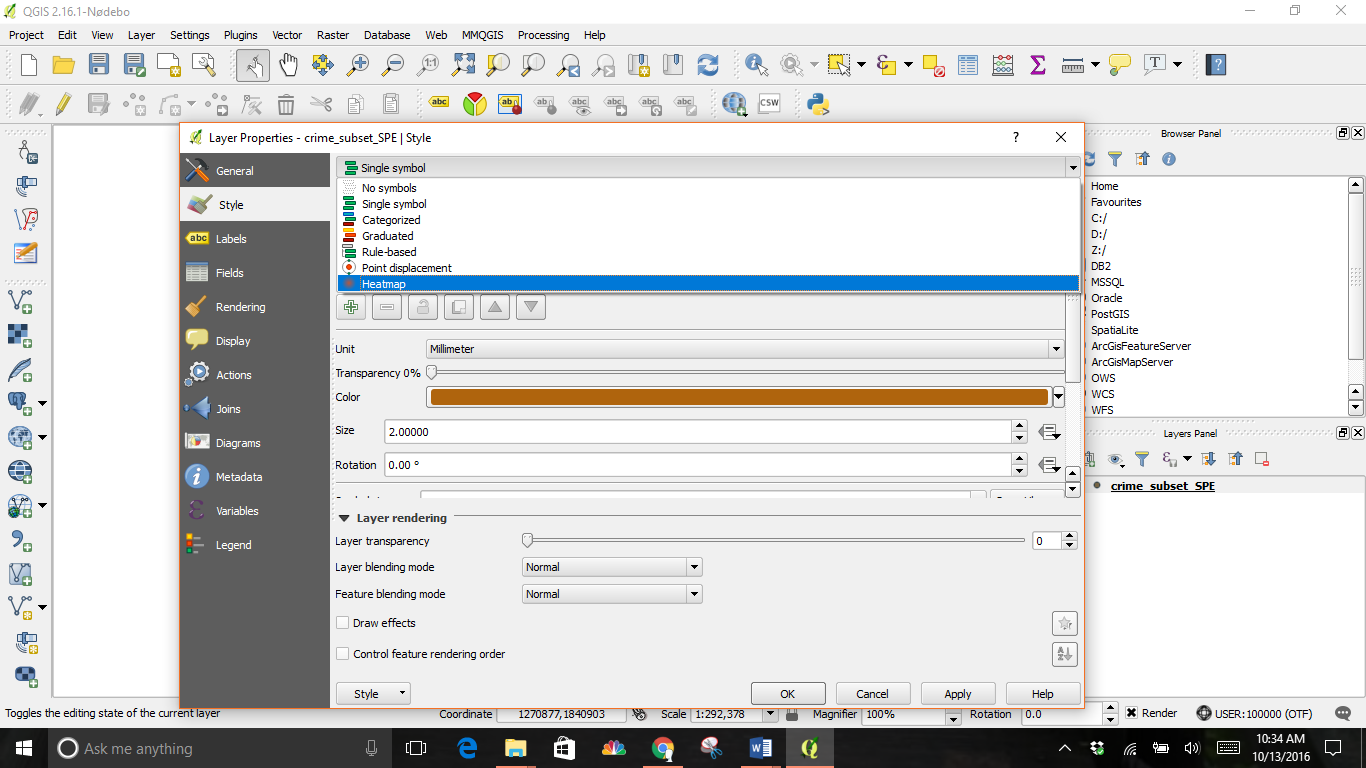Screen dimensions: 1366x768
Task: Select Heatmap from the renderer list
Action: [384, 284]
